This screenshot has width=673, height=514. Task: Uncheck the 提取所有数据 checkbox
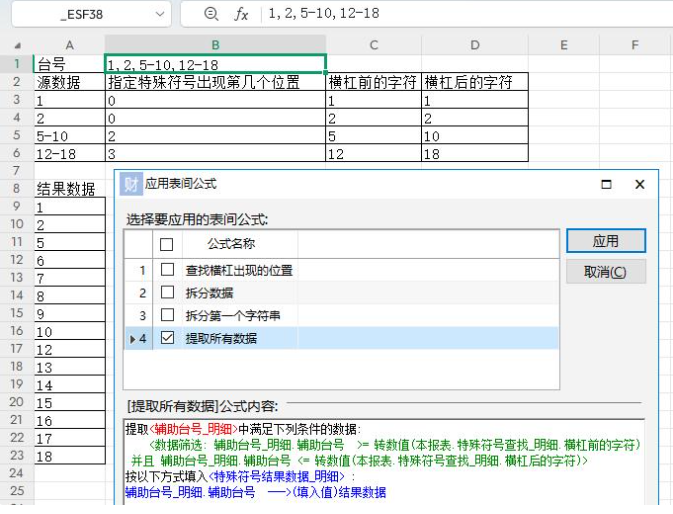[167, 338]
